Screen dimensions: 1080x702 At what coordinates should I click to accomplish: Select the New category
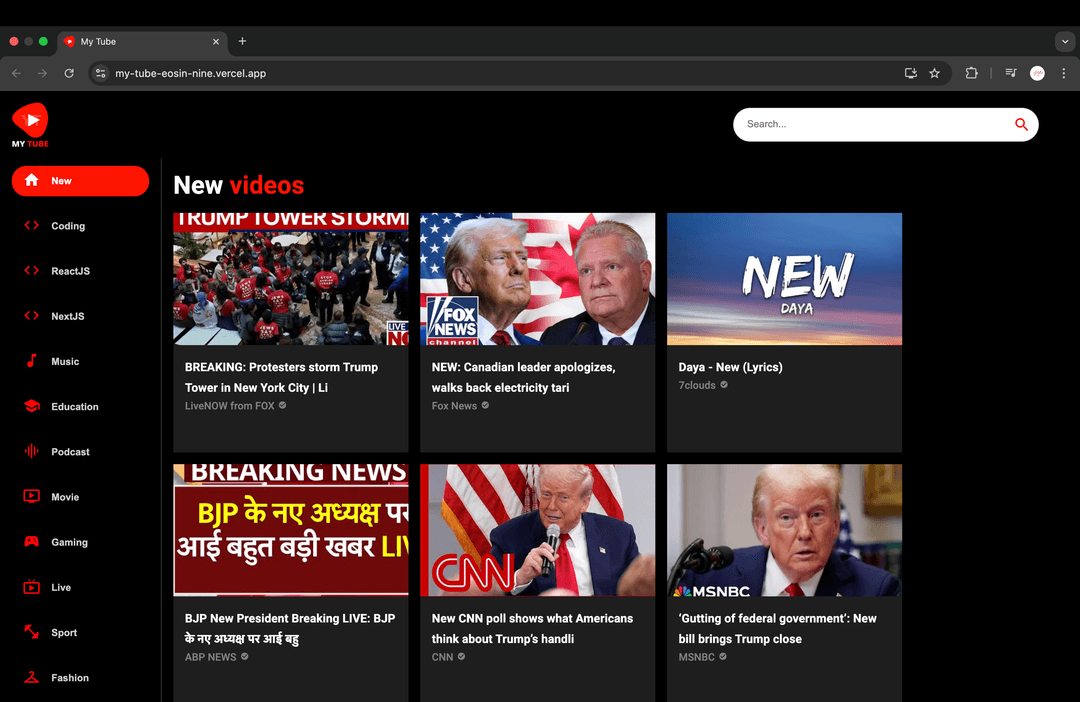click(80, 180)
